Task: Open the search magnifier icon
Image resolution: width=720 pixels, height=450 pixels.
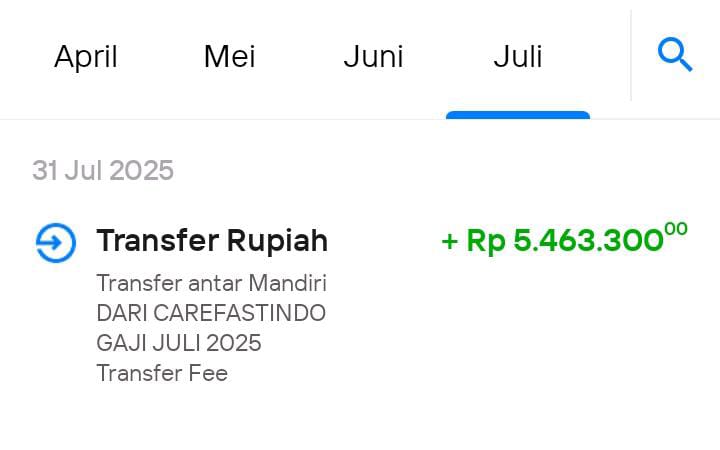Action: coord(675,55)
